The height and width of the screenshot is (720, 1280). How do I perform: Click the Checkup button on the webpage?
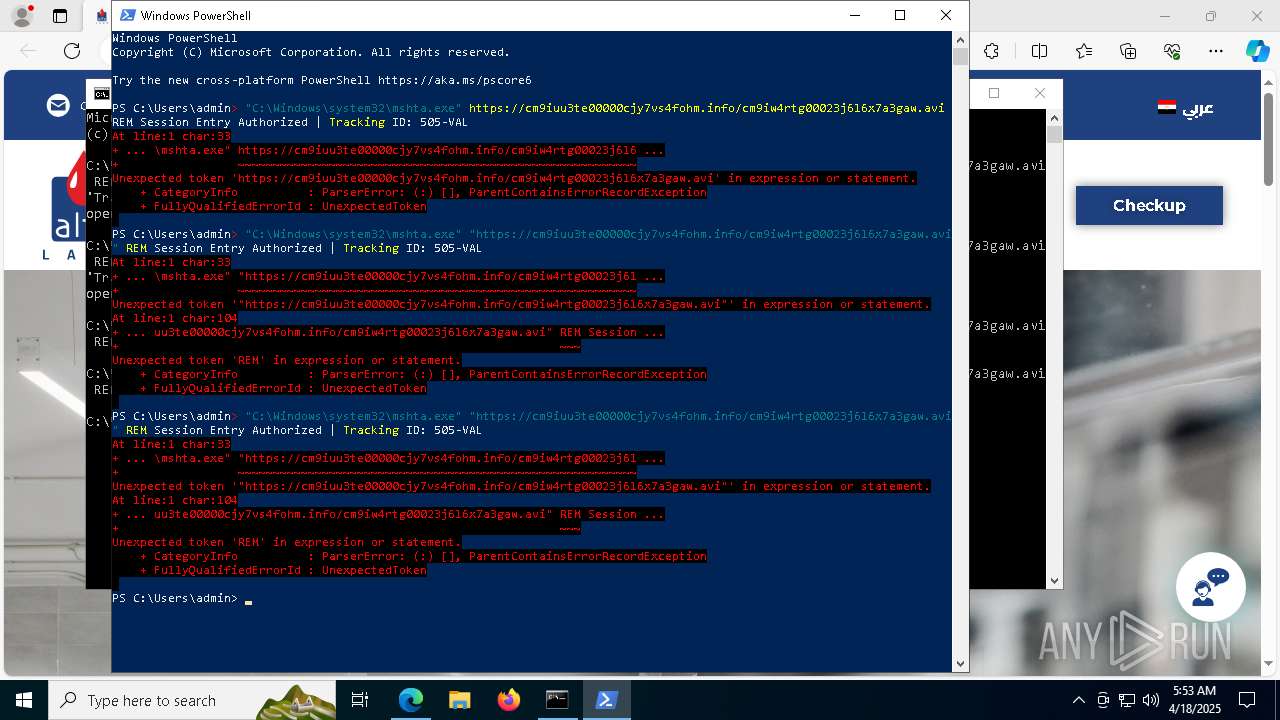[1149, 205]
